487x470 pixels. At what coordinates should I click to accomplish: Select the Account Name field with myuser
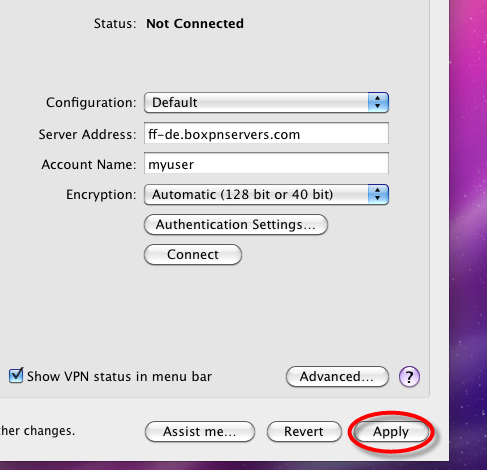coord(266,163)
